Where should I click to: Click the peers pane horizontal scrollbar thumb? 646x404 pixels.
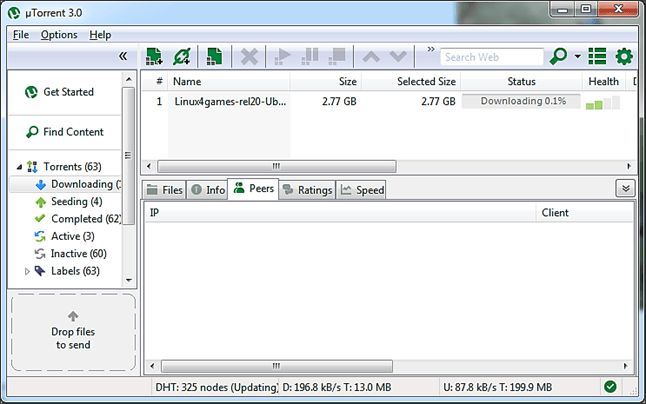coord(276,366)
